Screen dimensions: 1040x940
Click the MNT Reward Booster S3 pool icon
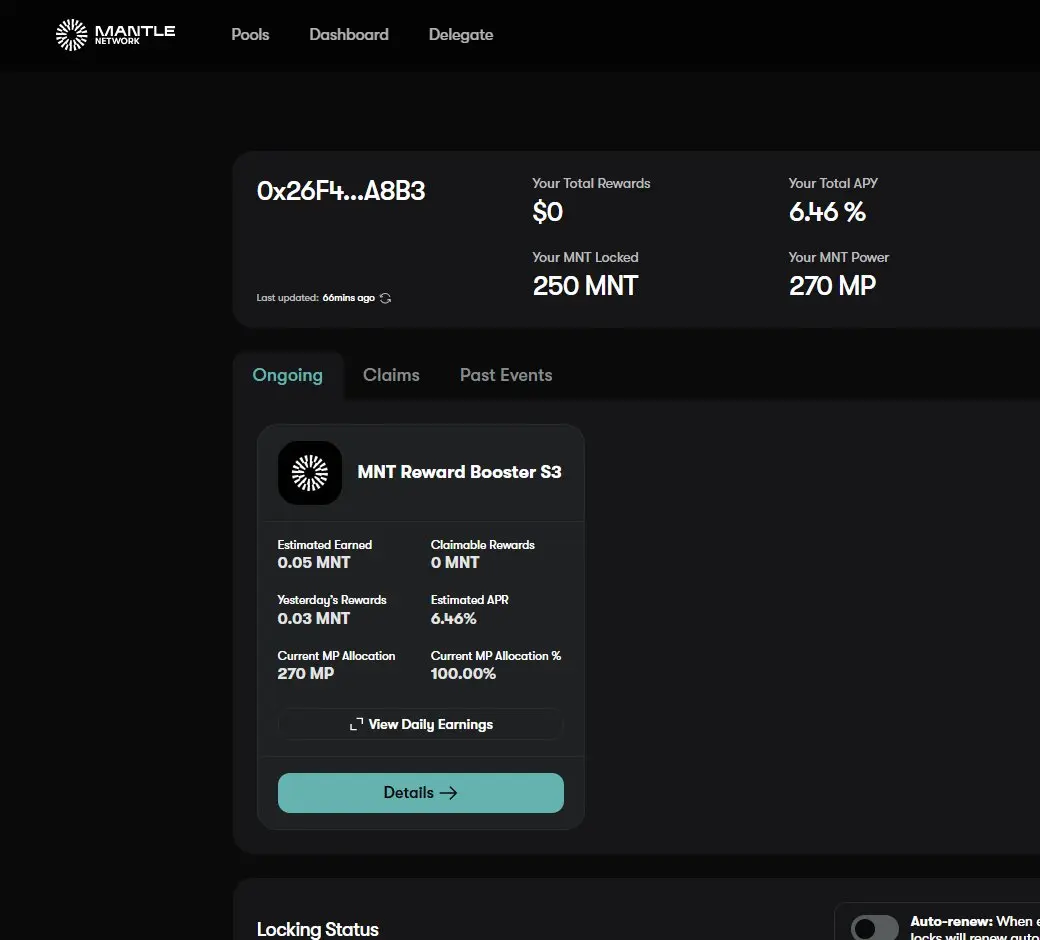click(x=310, y=473)
